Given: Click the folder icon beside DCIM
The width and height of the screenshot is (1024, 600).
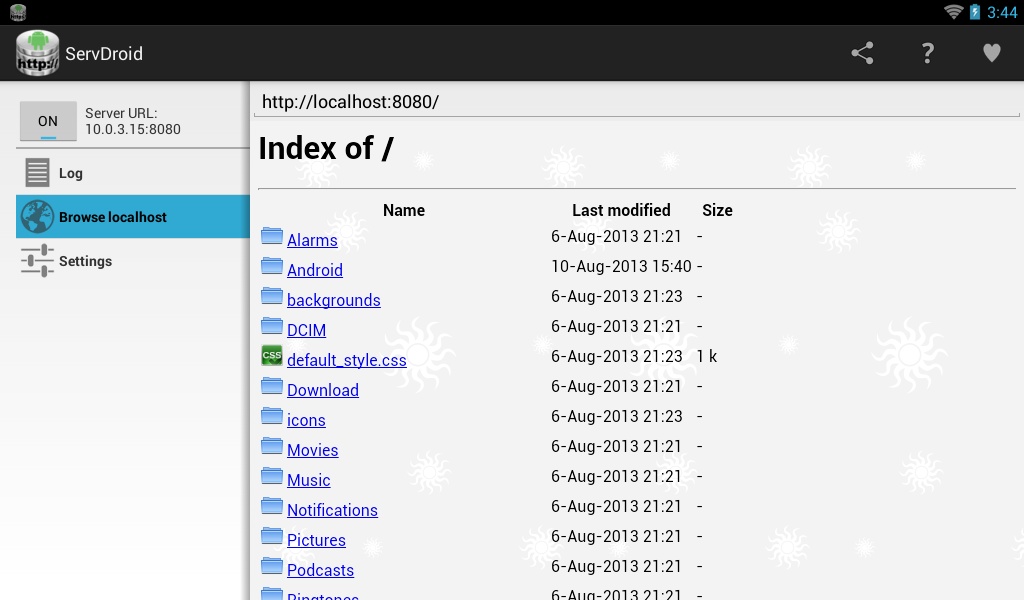Looking at the screenshot, I should [272, 326].
